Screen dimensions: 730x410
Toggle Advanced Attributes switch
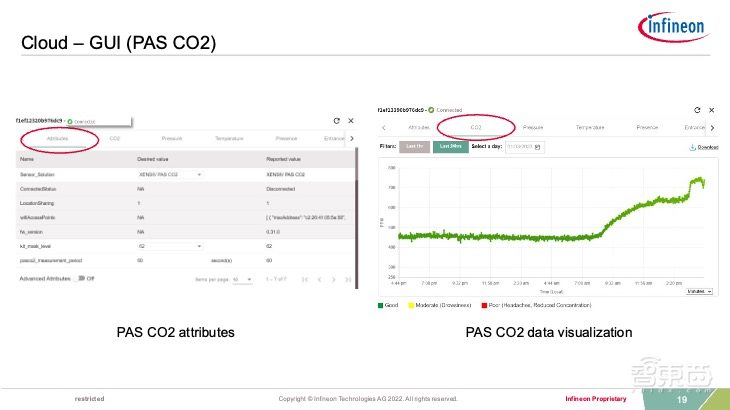pyautogui.click(x=78, y=280)
